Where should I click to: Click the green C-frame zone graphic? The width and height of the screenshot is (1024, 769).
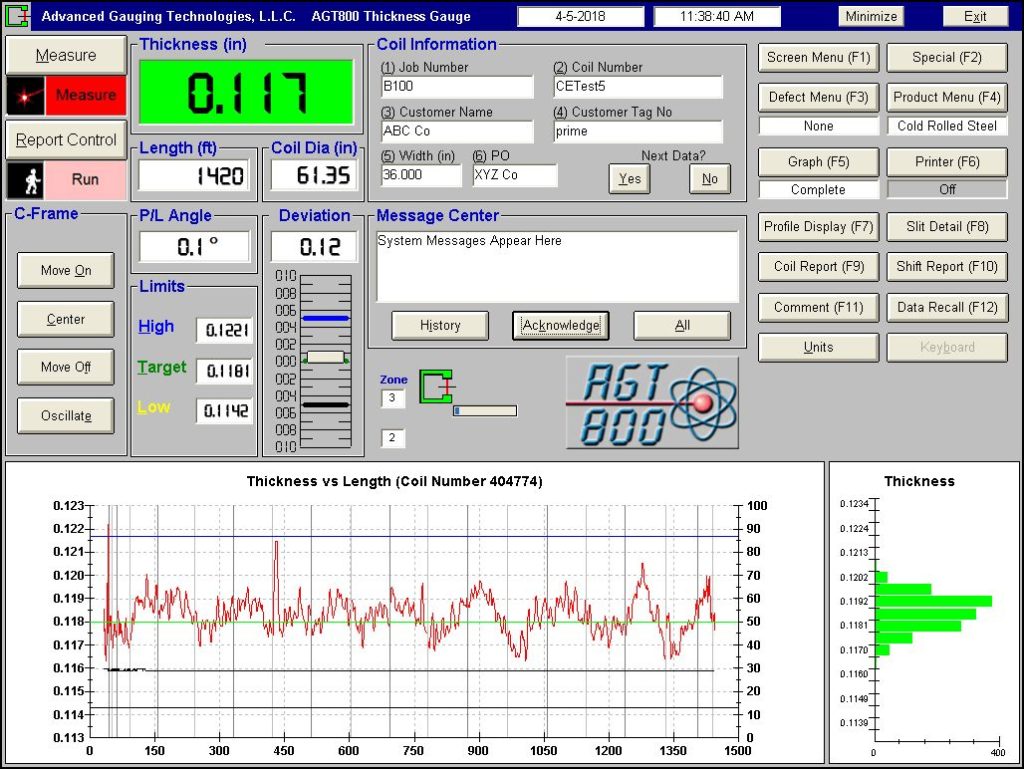point(435,388)
